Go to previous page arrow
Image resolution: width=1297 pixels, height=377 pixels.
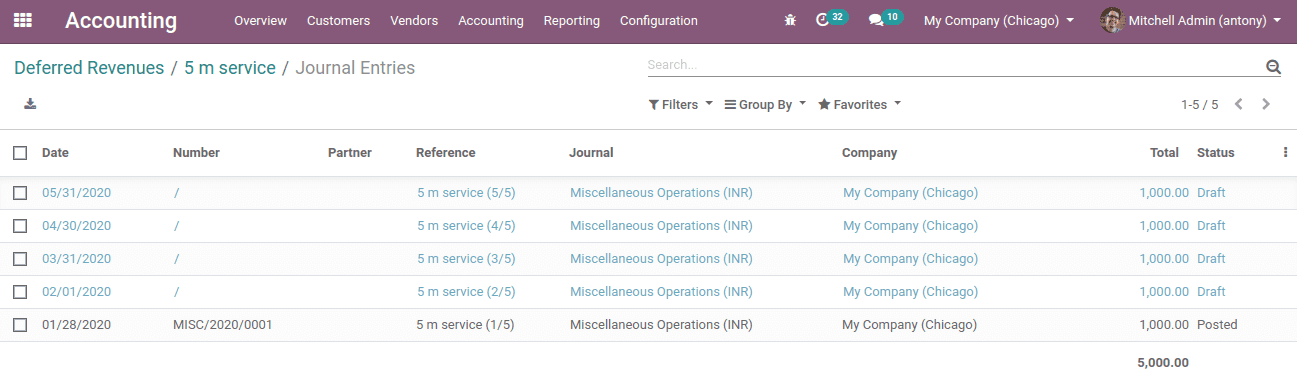point(1239,104)
